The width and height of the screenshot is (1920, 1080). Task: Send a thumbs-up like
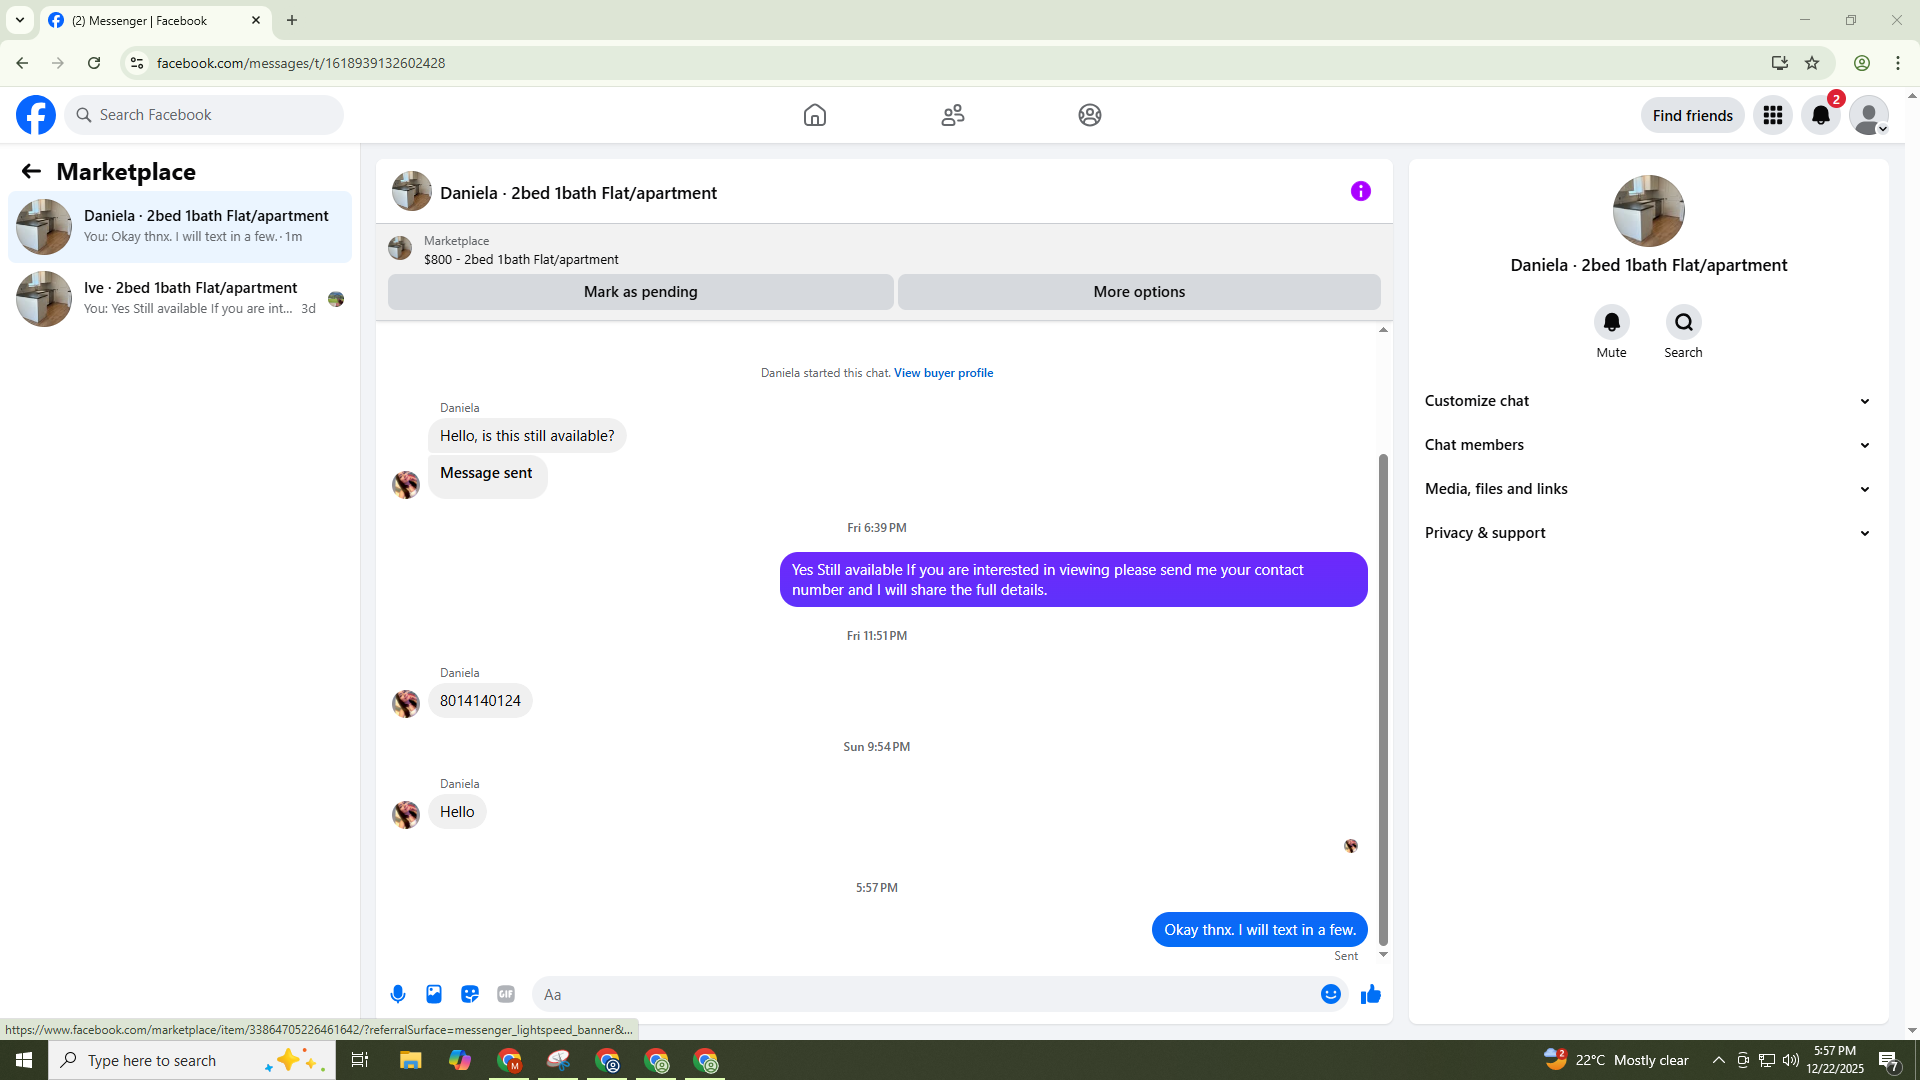pyautogui.click(x=1370, y=994)
